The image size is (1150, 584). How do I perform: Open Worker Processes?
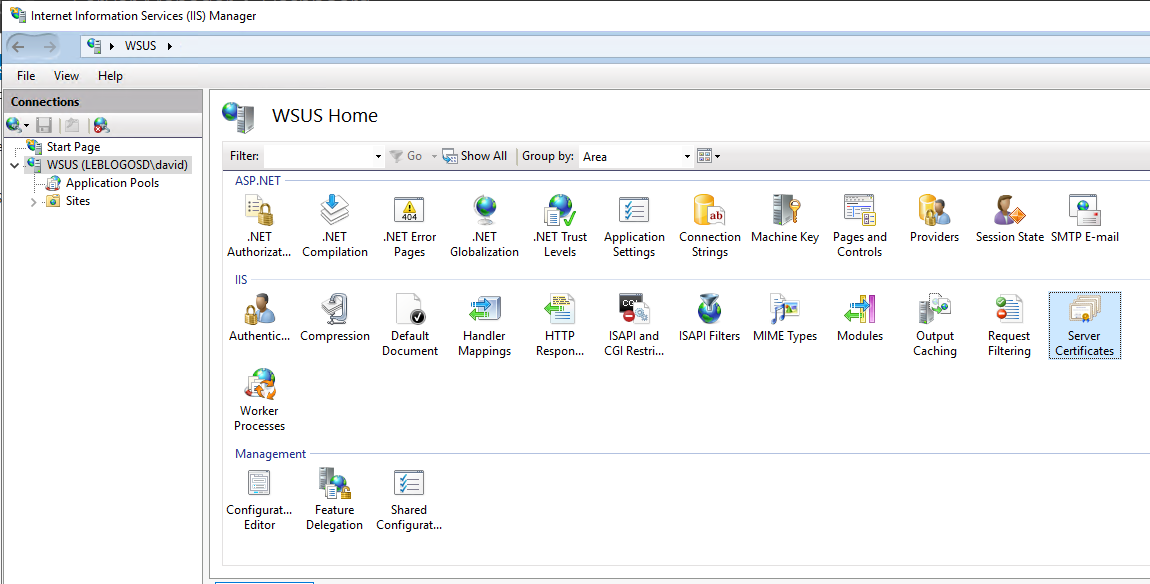pos(259,396)
